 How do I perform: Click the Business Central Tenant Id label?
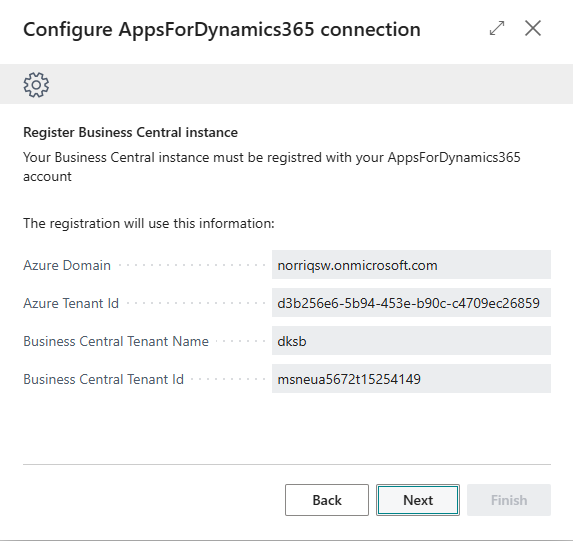click(x=103, y=379)
